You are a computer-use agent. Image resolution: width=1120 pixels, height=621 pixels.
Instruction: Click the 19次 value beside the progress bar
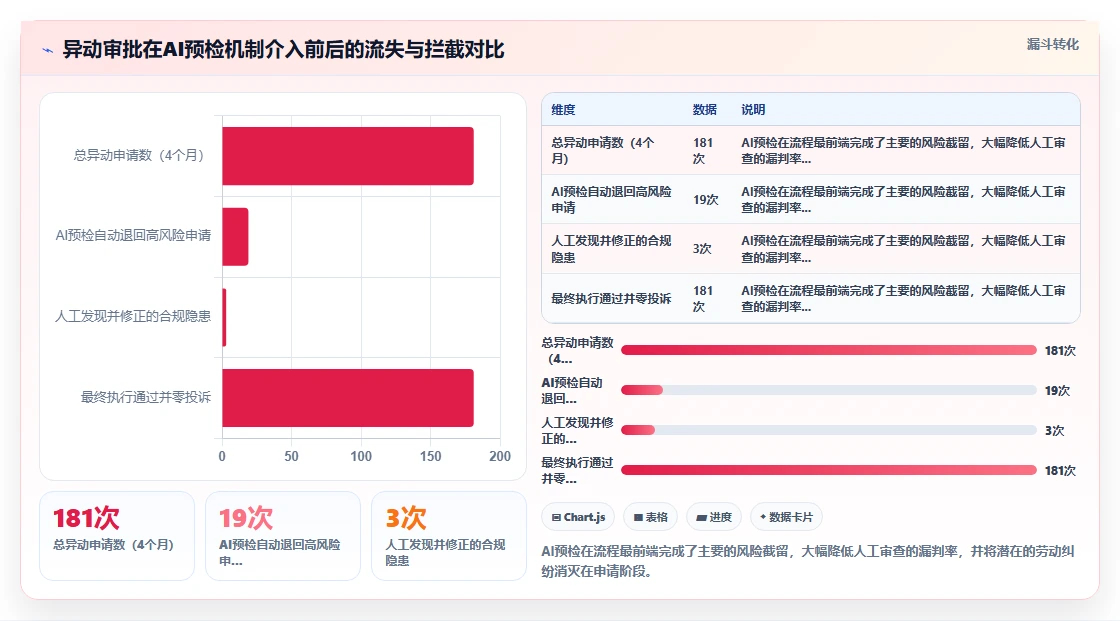1057,390
